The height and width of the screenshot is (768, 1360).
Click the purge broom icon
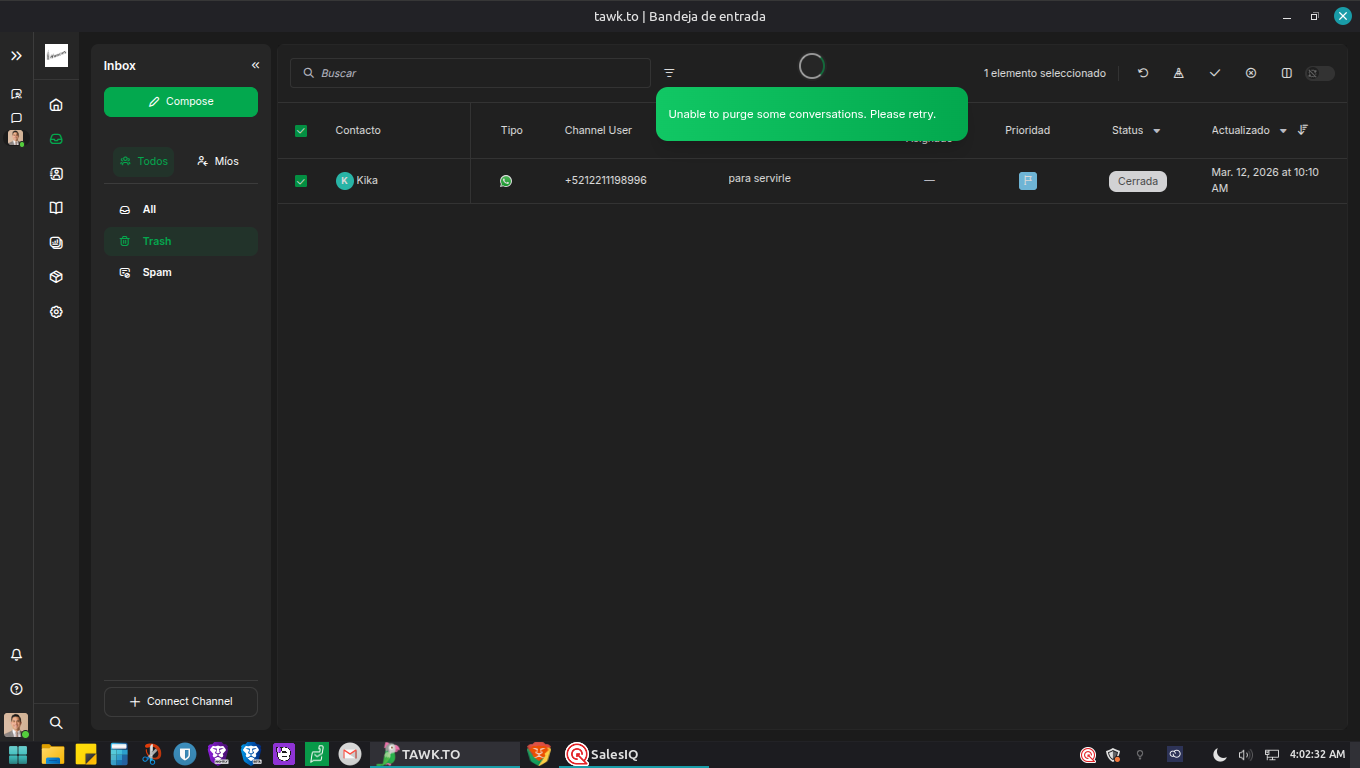coord(1179,73)
